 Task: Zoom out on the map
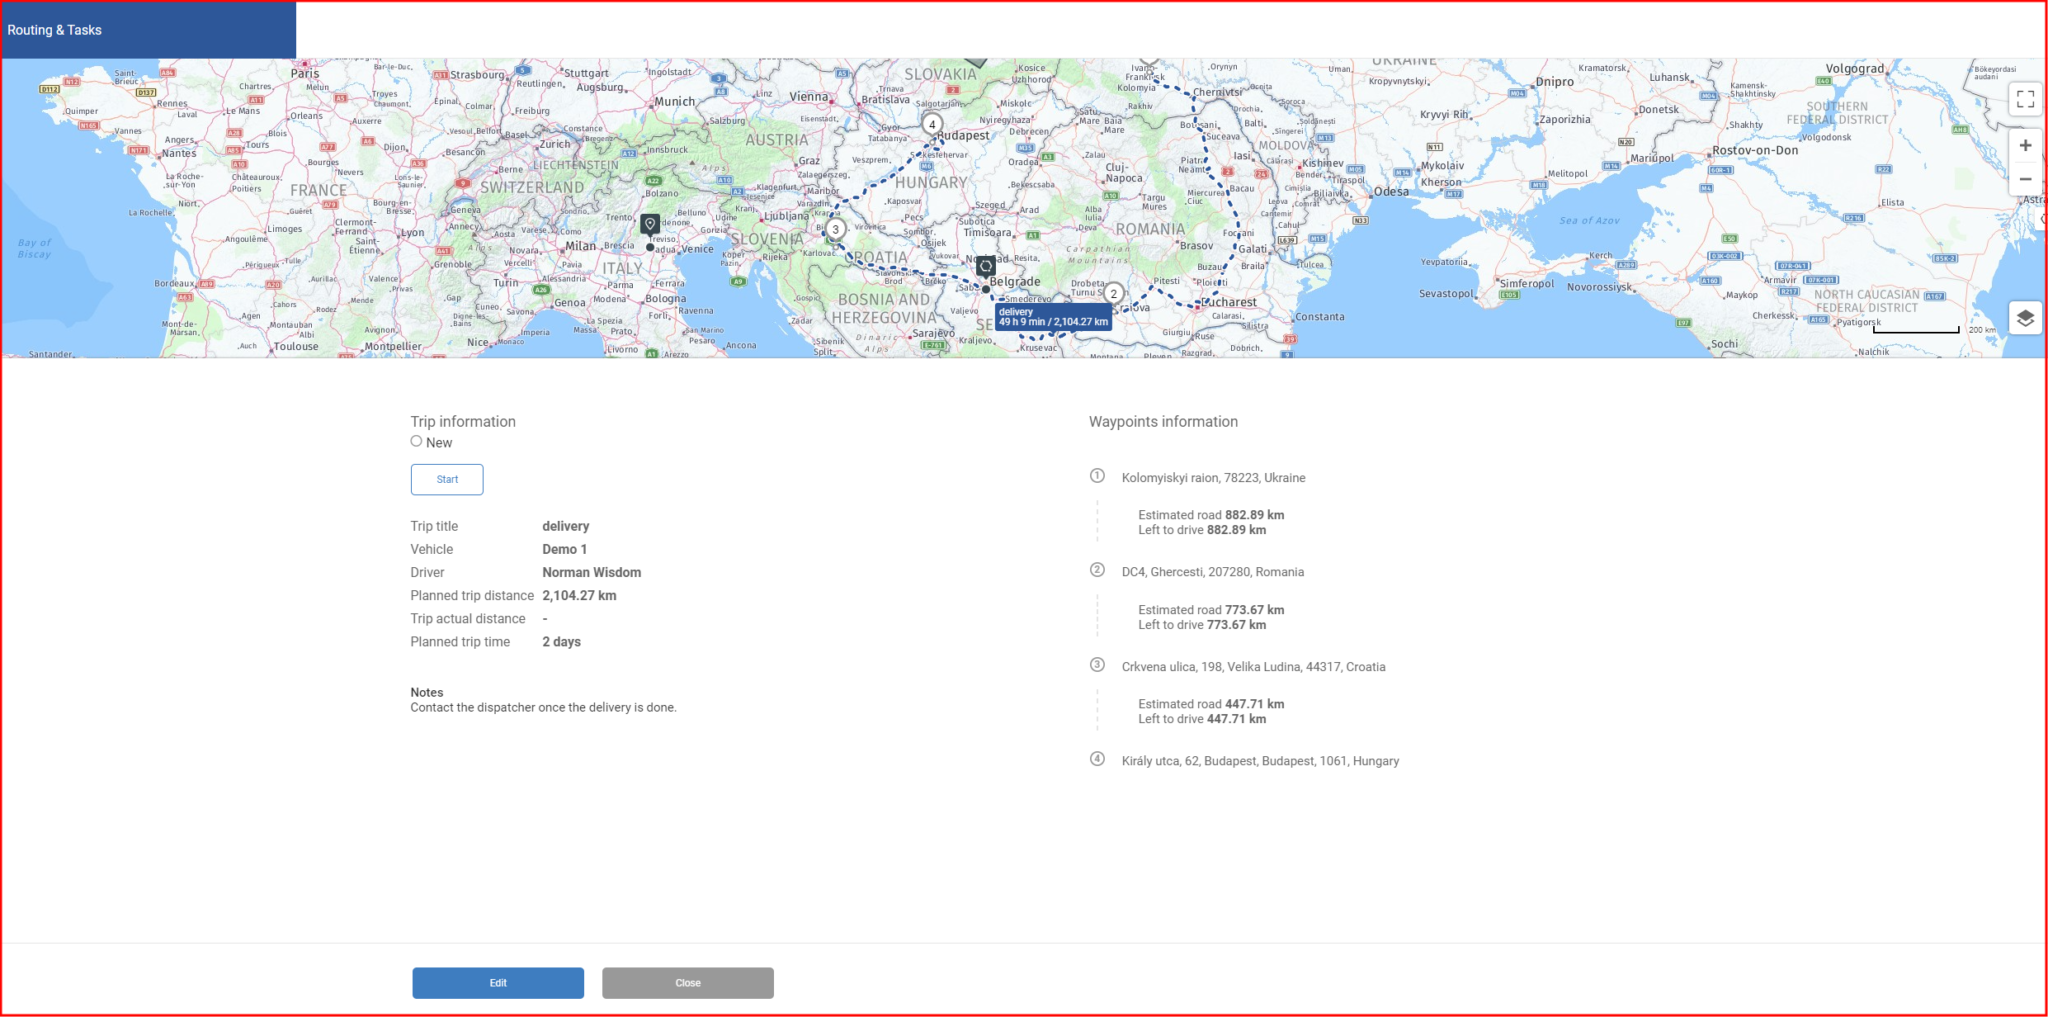2025,179
